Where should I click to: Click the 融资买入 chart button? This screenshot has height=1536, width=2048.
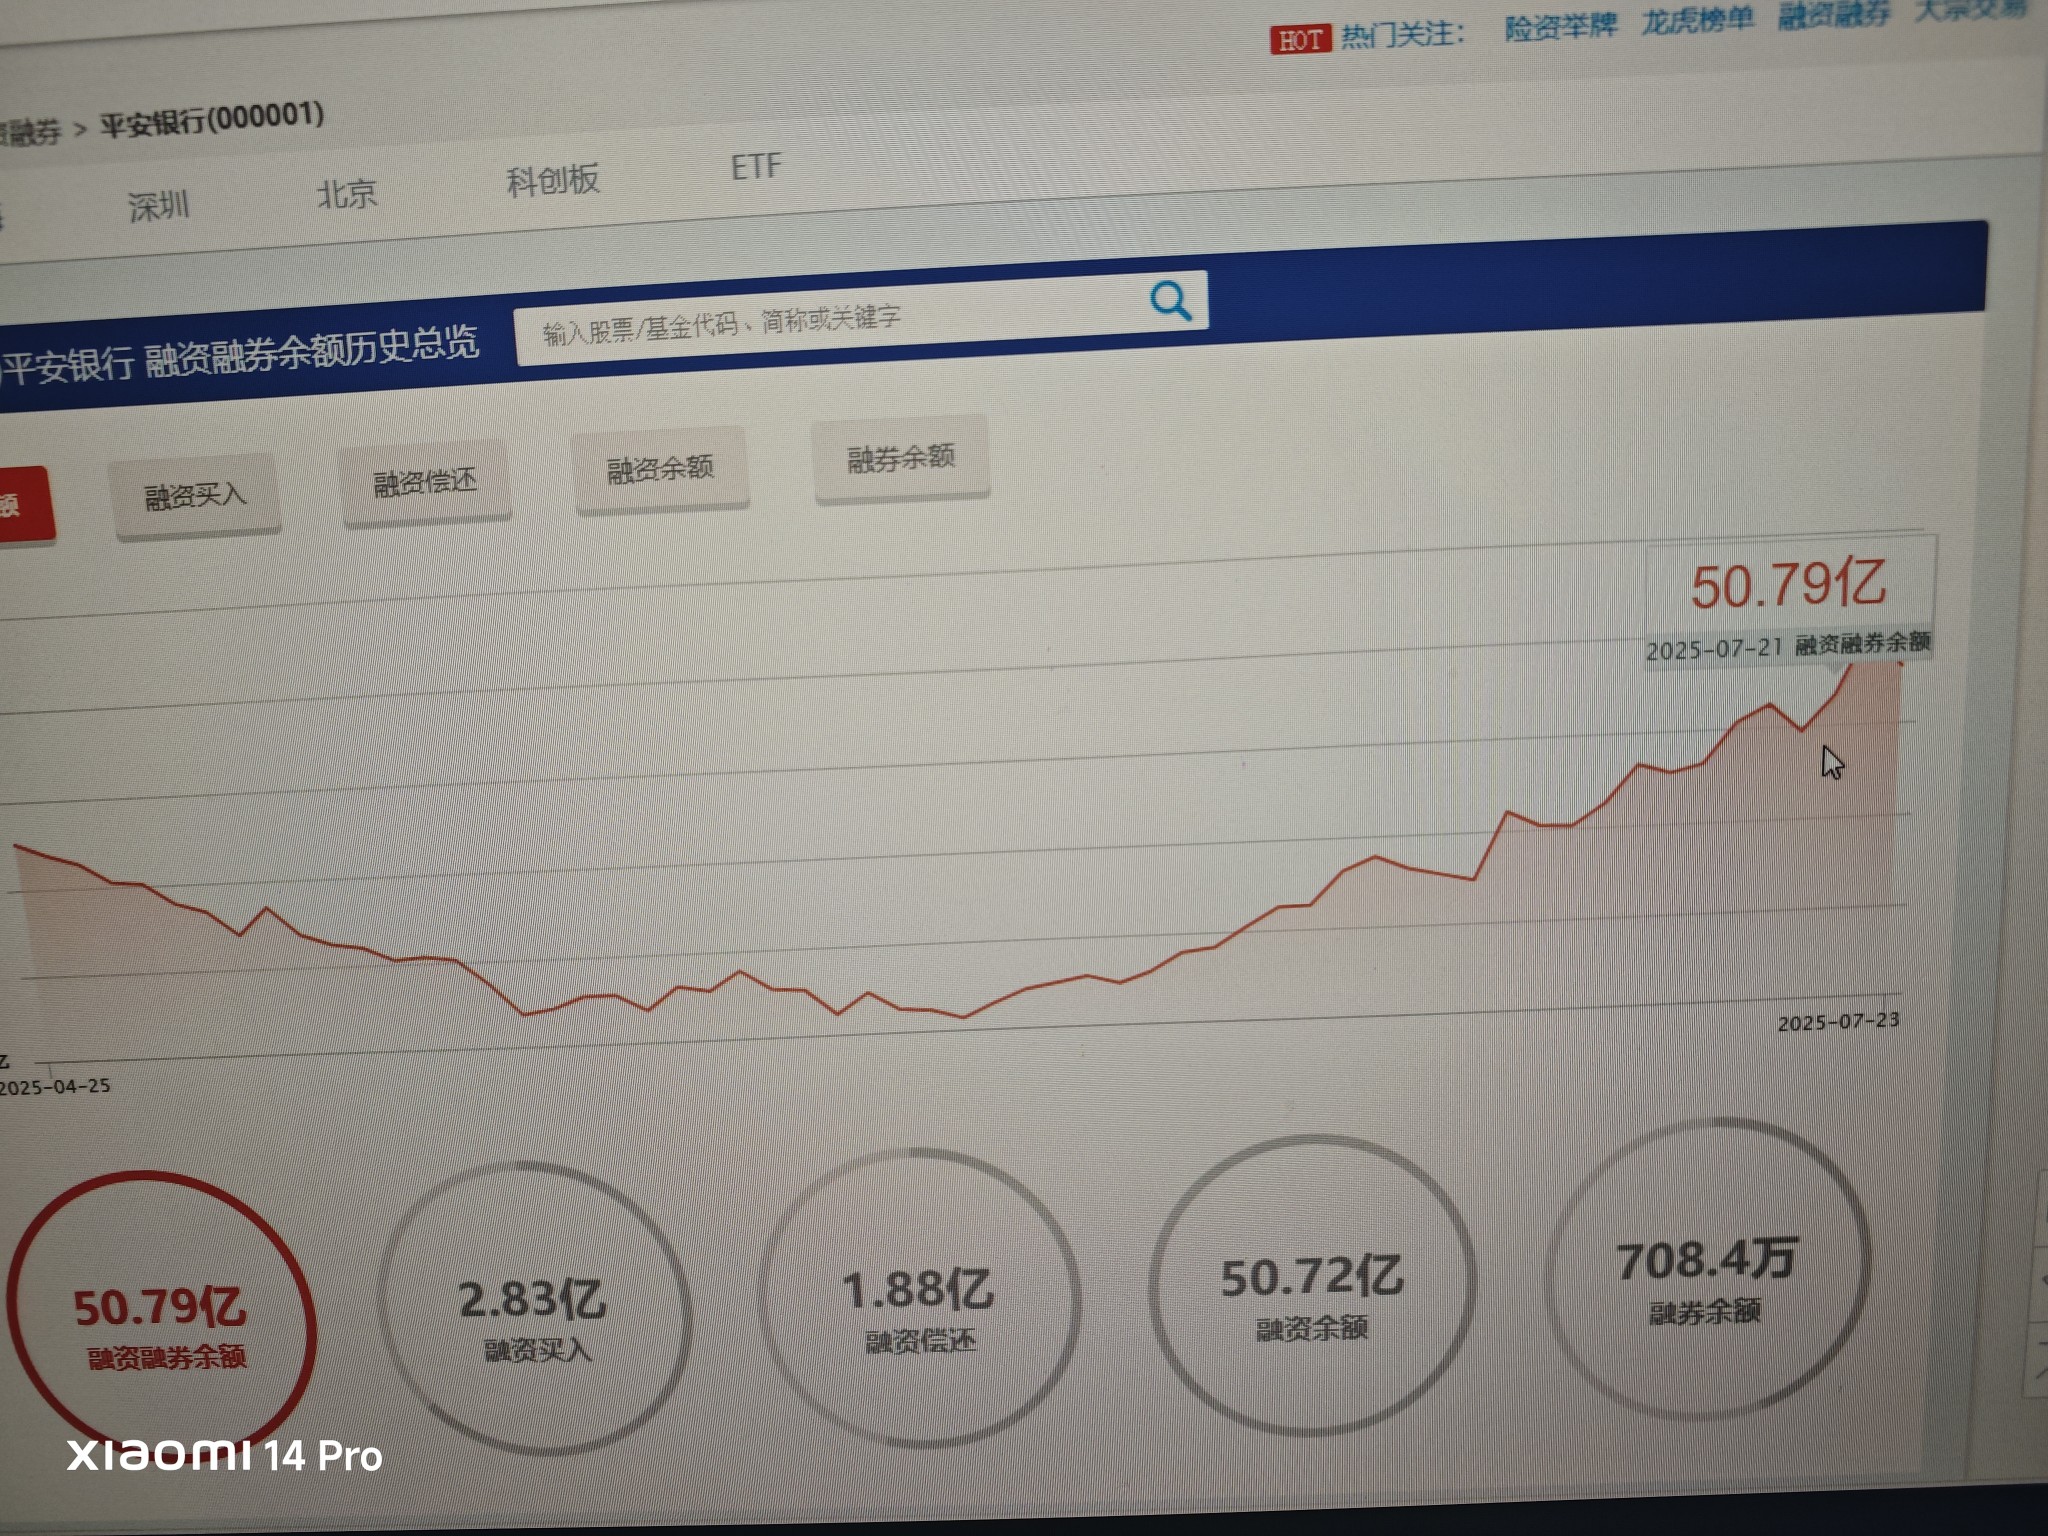pyautogui.click(x=195, y=496)
